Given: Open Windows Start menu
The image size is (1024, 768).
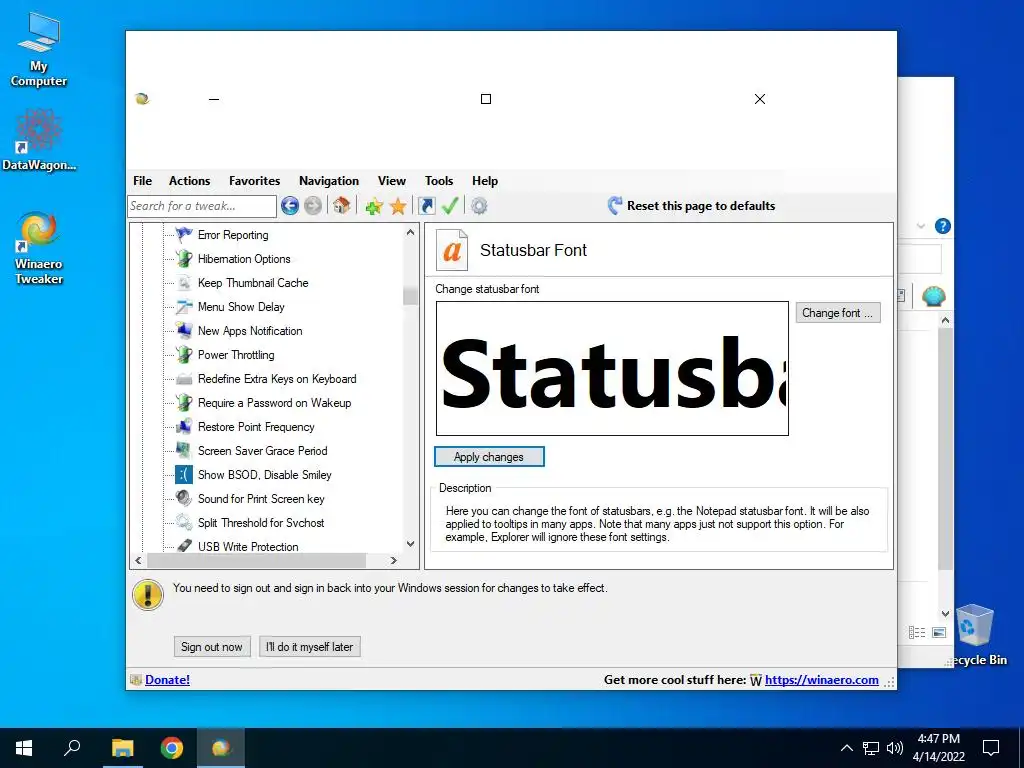Looking at the screenshot, I should 24,748.
